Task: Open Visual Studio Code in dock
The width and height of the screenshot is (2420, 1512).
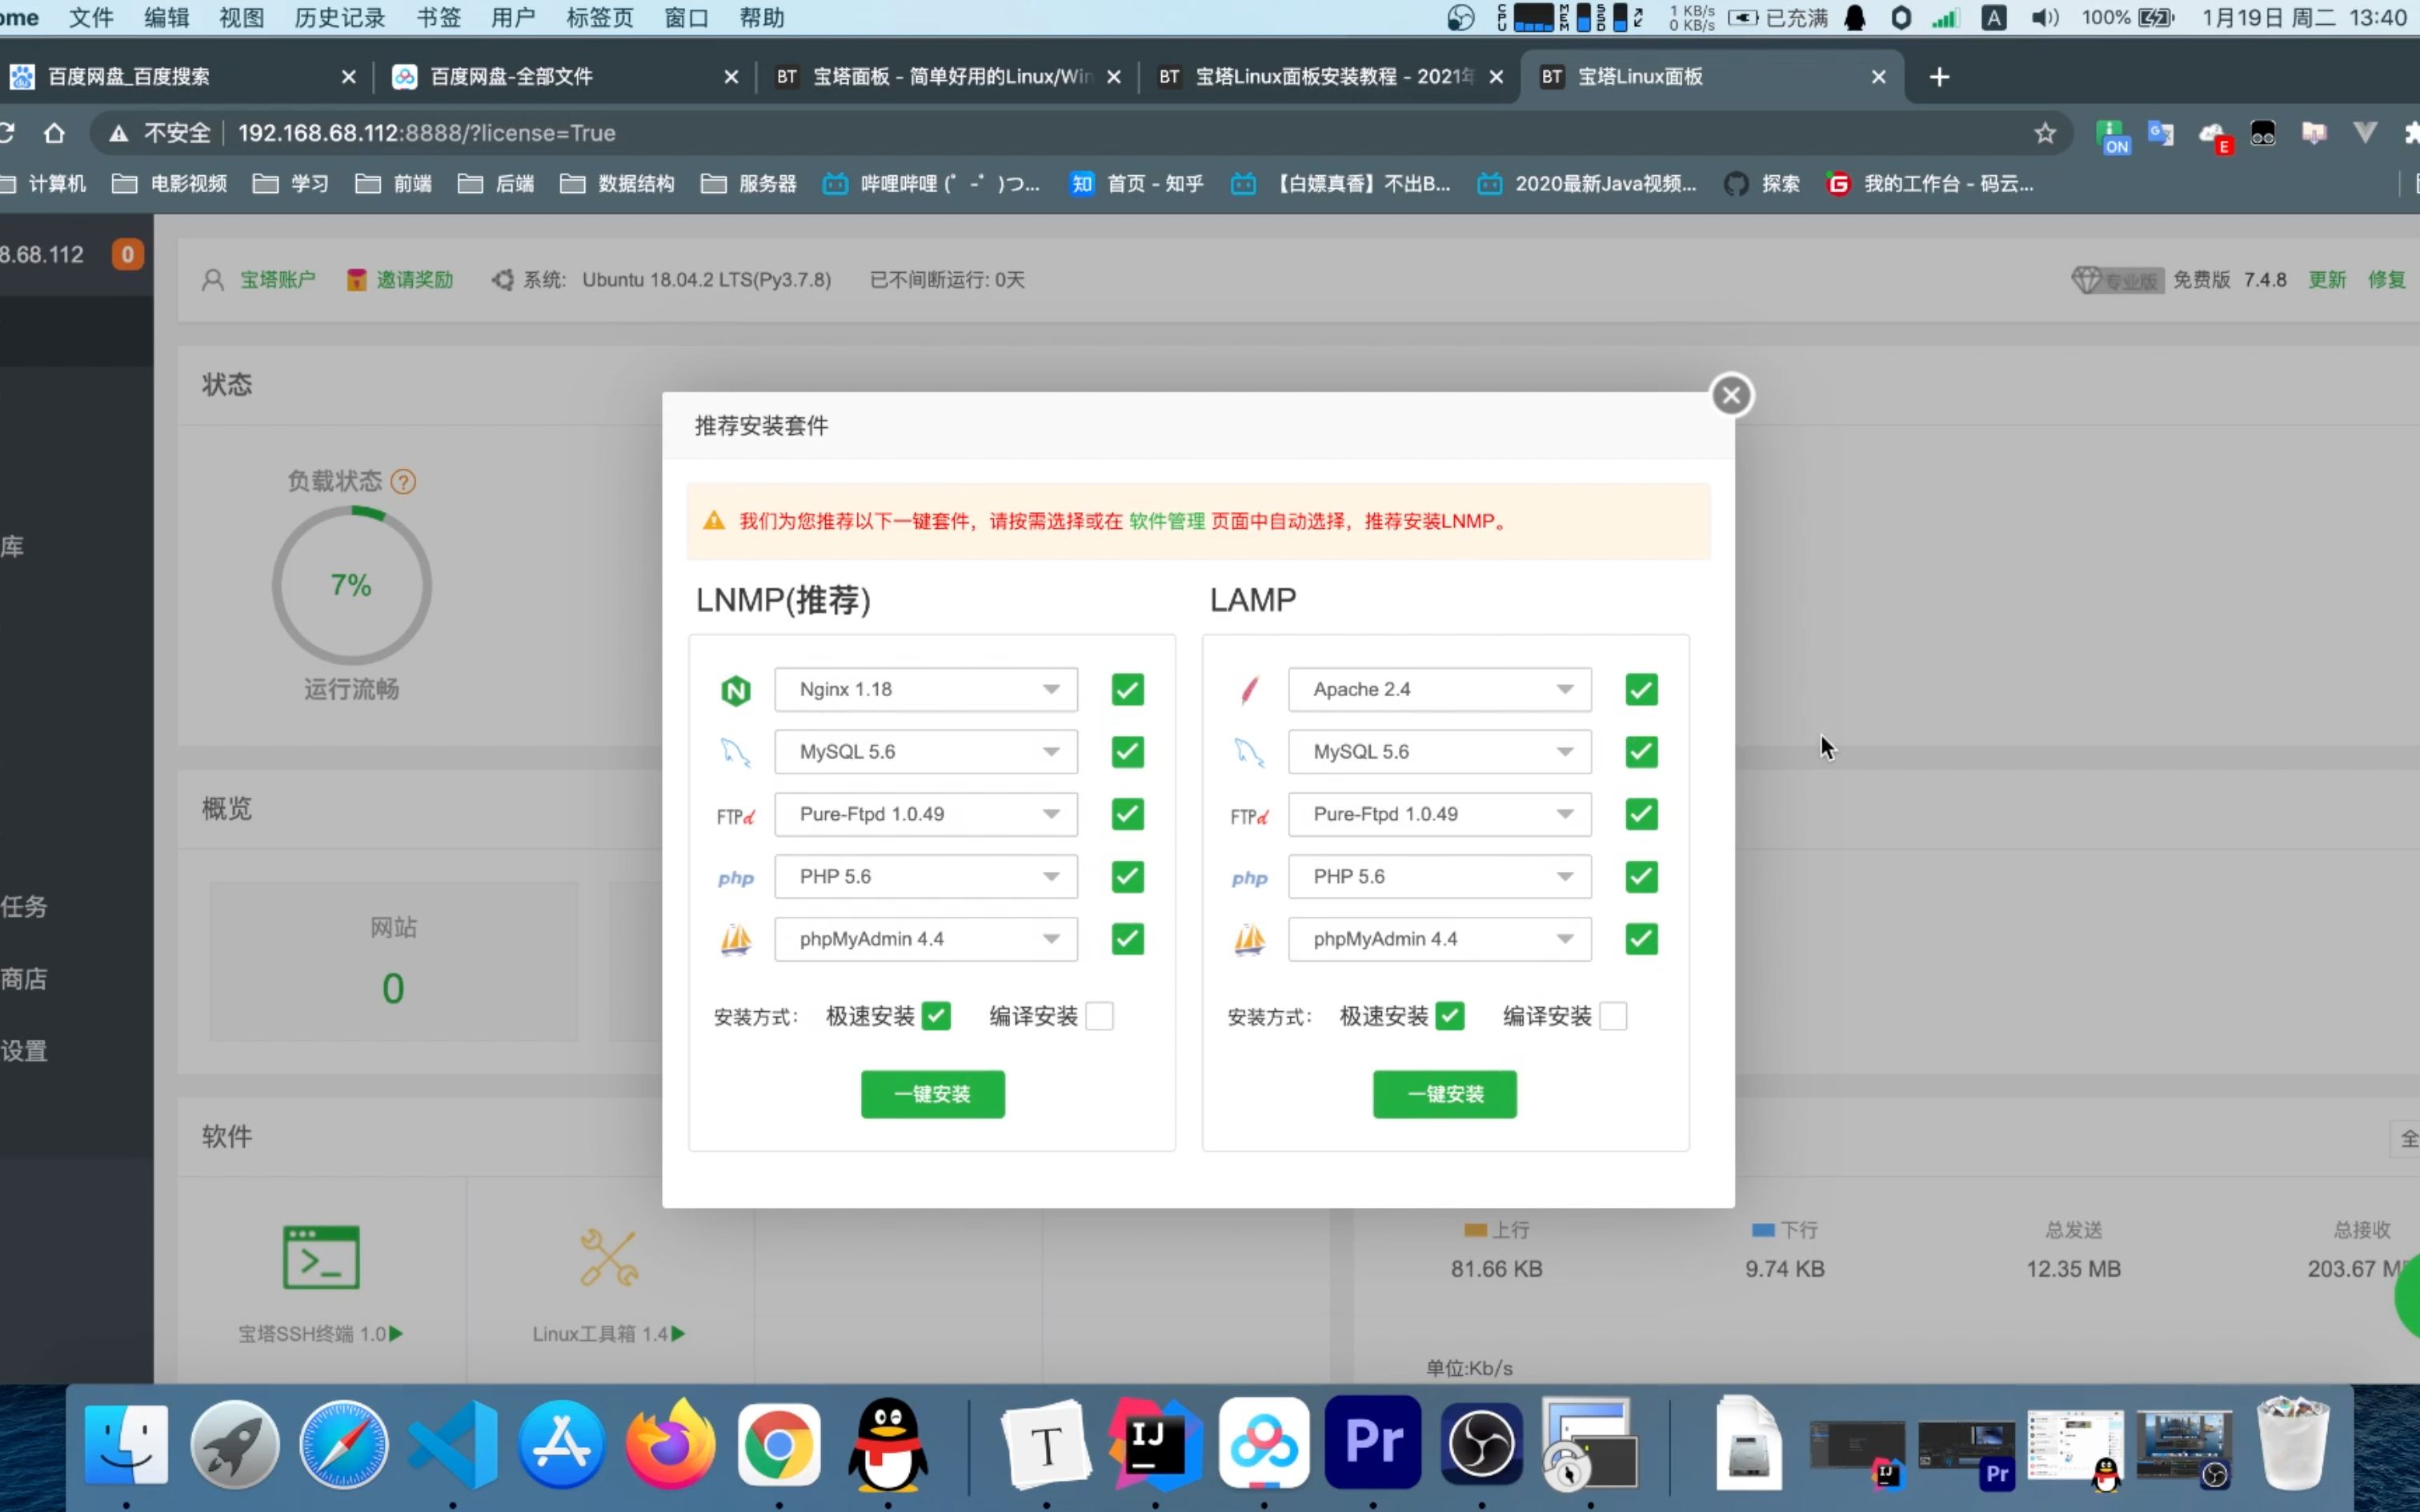Action: [x=452, y=1444]
